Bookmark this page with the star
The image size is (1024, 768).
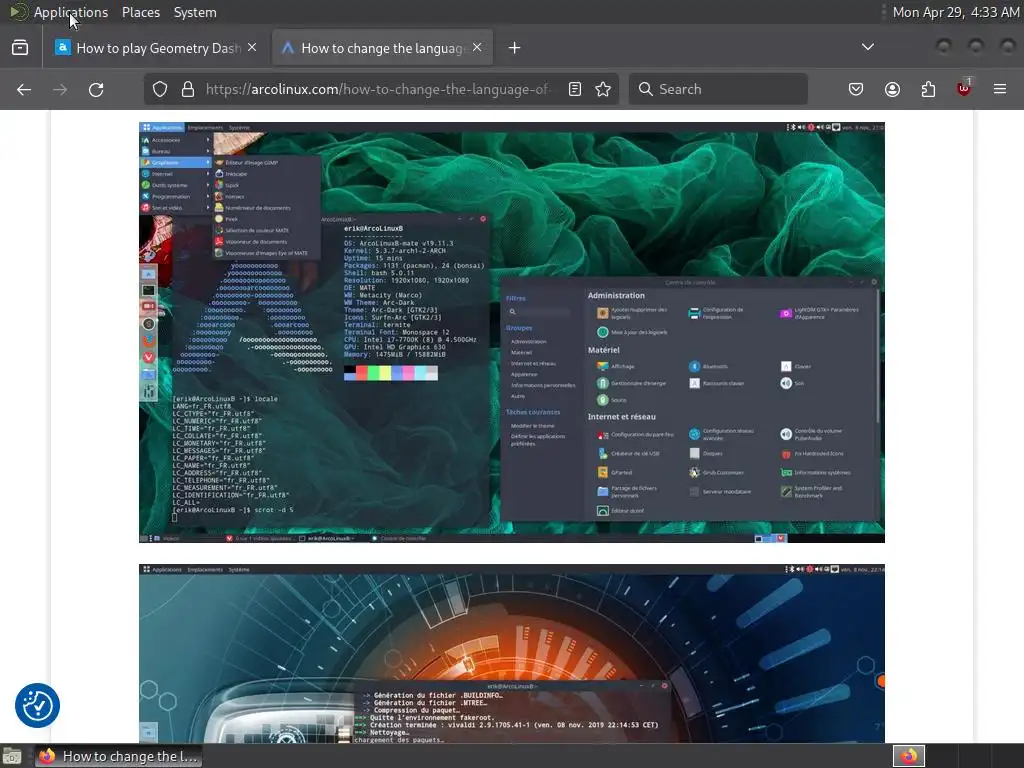pyautogui.click(x=603, y=89)
